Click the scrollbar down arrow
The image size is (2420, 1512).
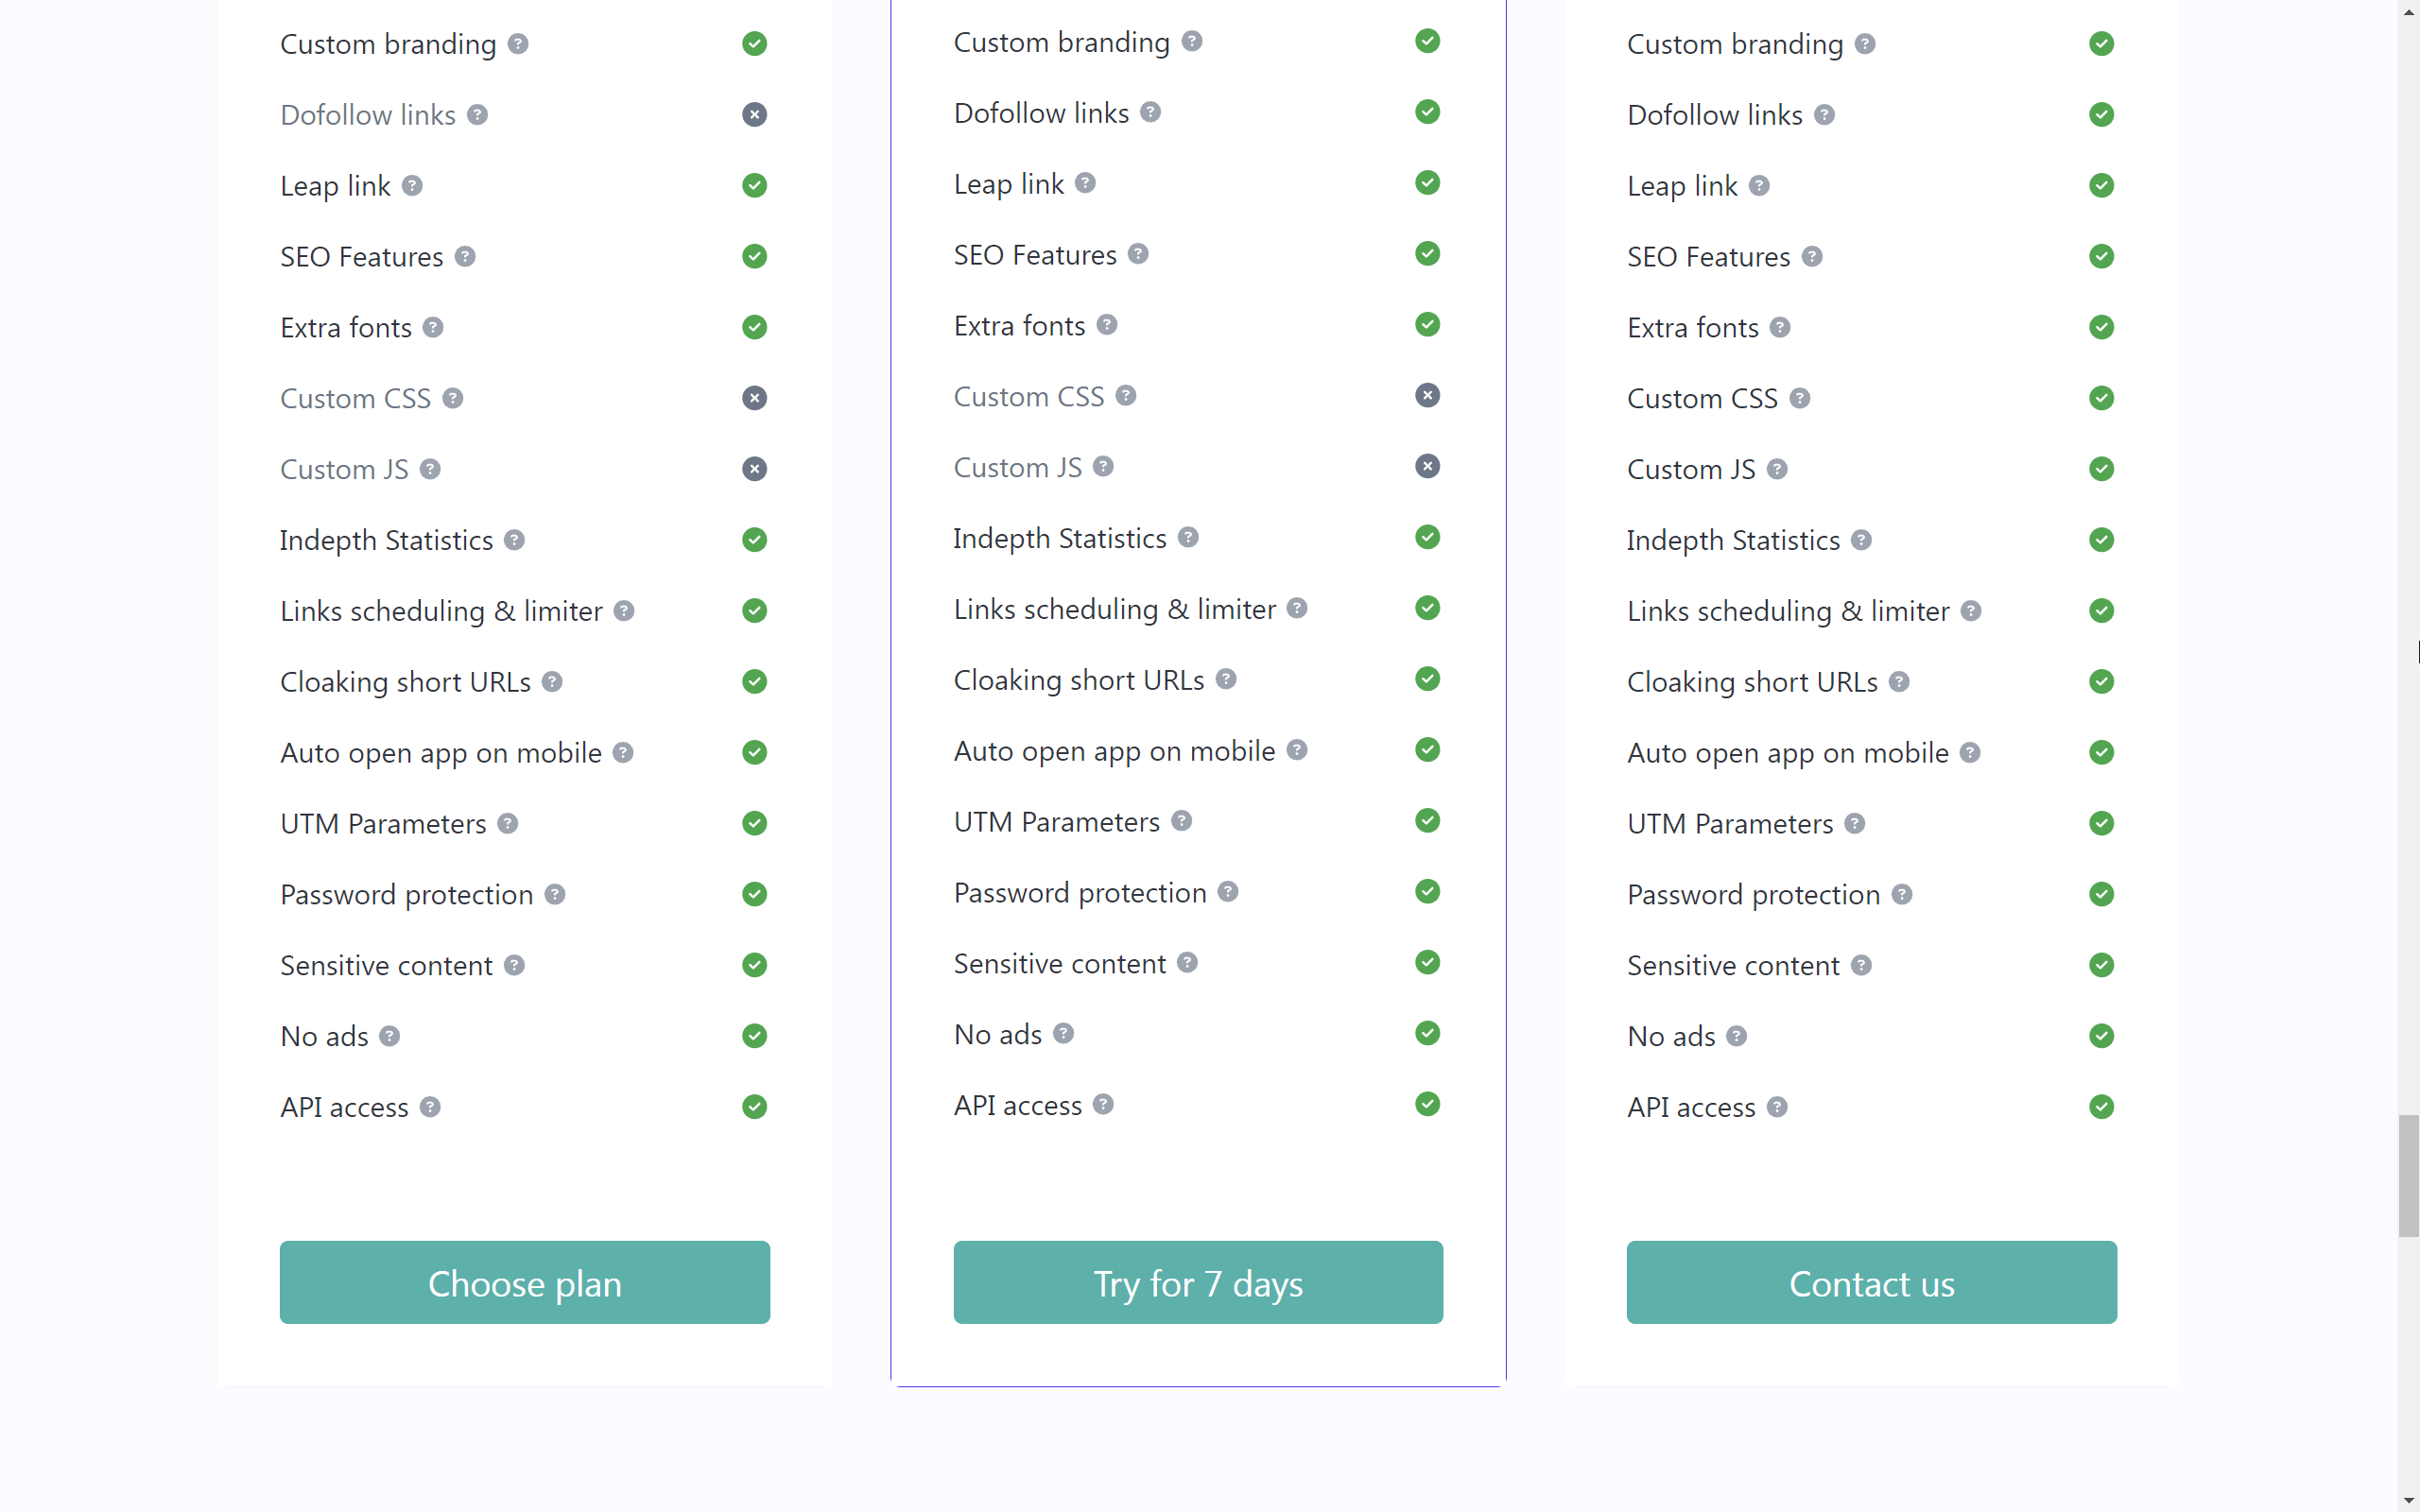[x=2408, y=1501]
